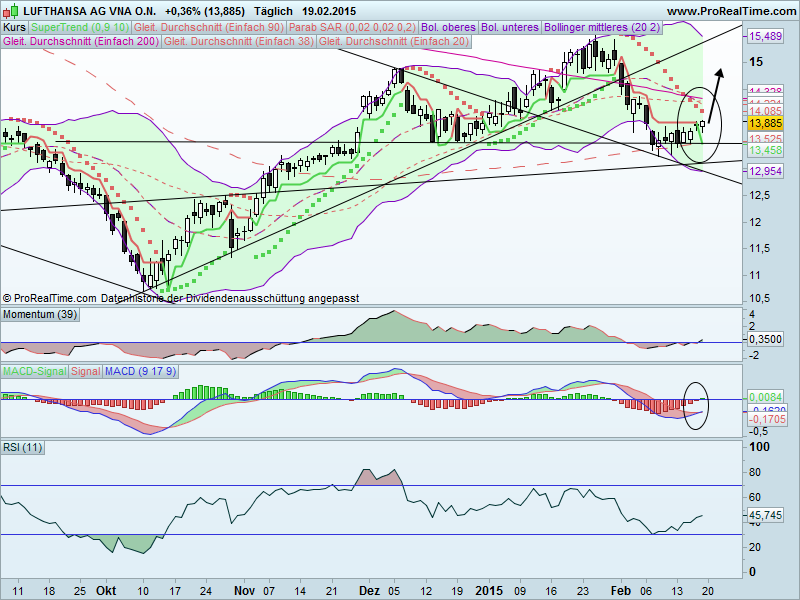
Task: Select the Kurs indicator label
Action: coord(14,27)
